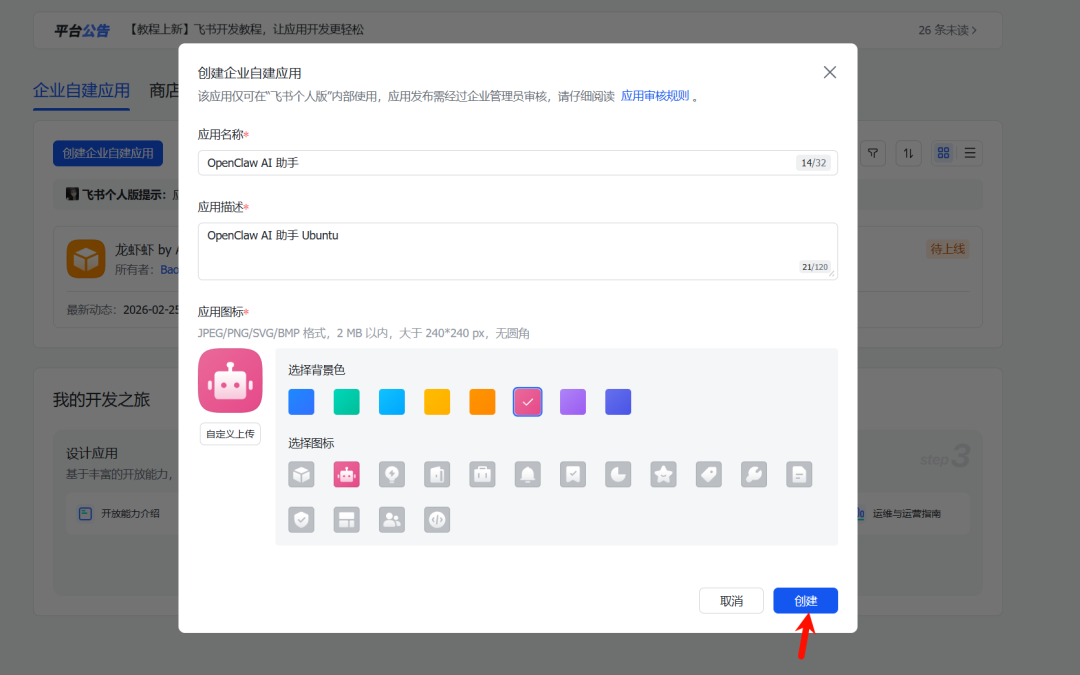Viewport: 1080px width, 675px height.
Task: Select the pie chart app icon
Action: point(618,475)
